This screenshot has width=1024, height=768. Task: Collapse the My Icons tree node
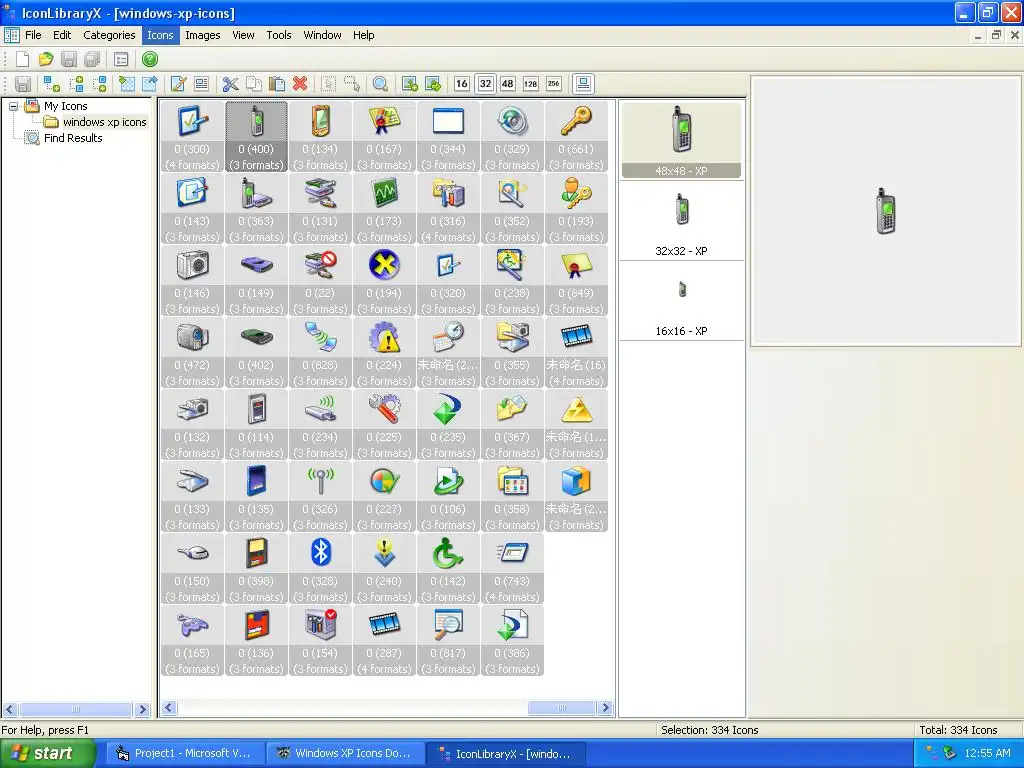(x=13, y=106)
